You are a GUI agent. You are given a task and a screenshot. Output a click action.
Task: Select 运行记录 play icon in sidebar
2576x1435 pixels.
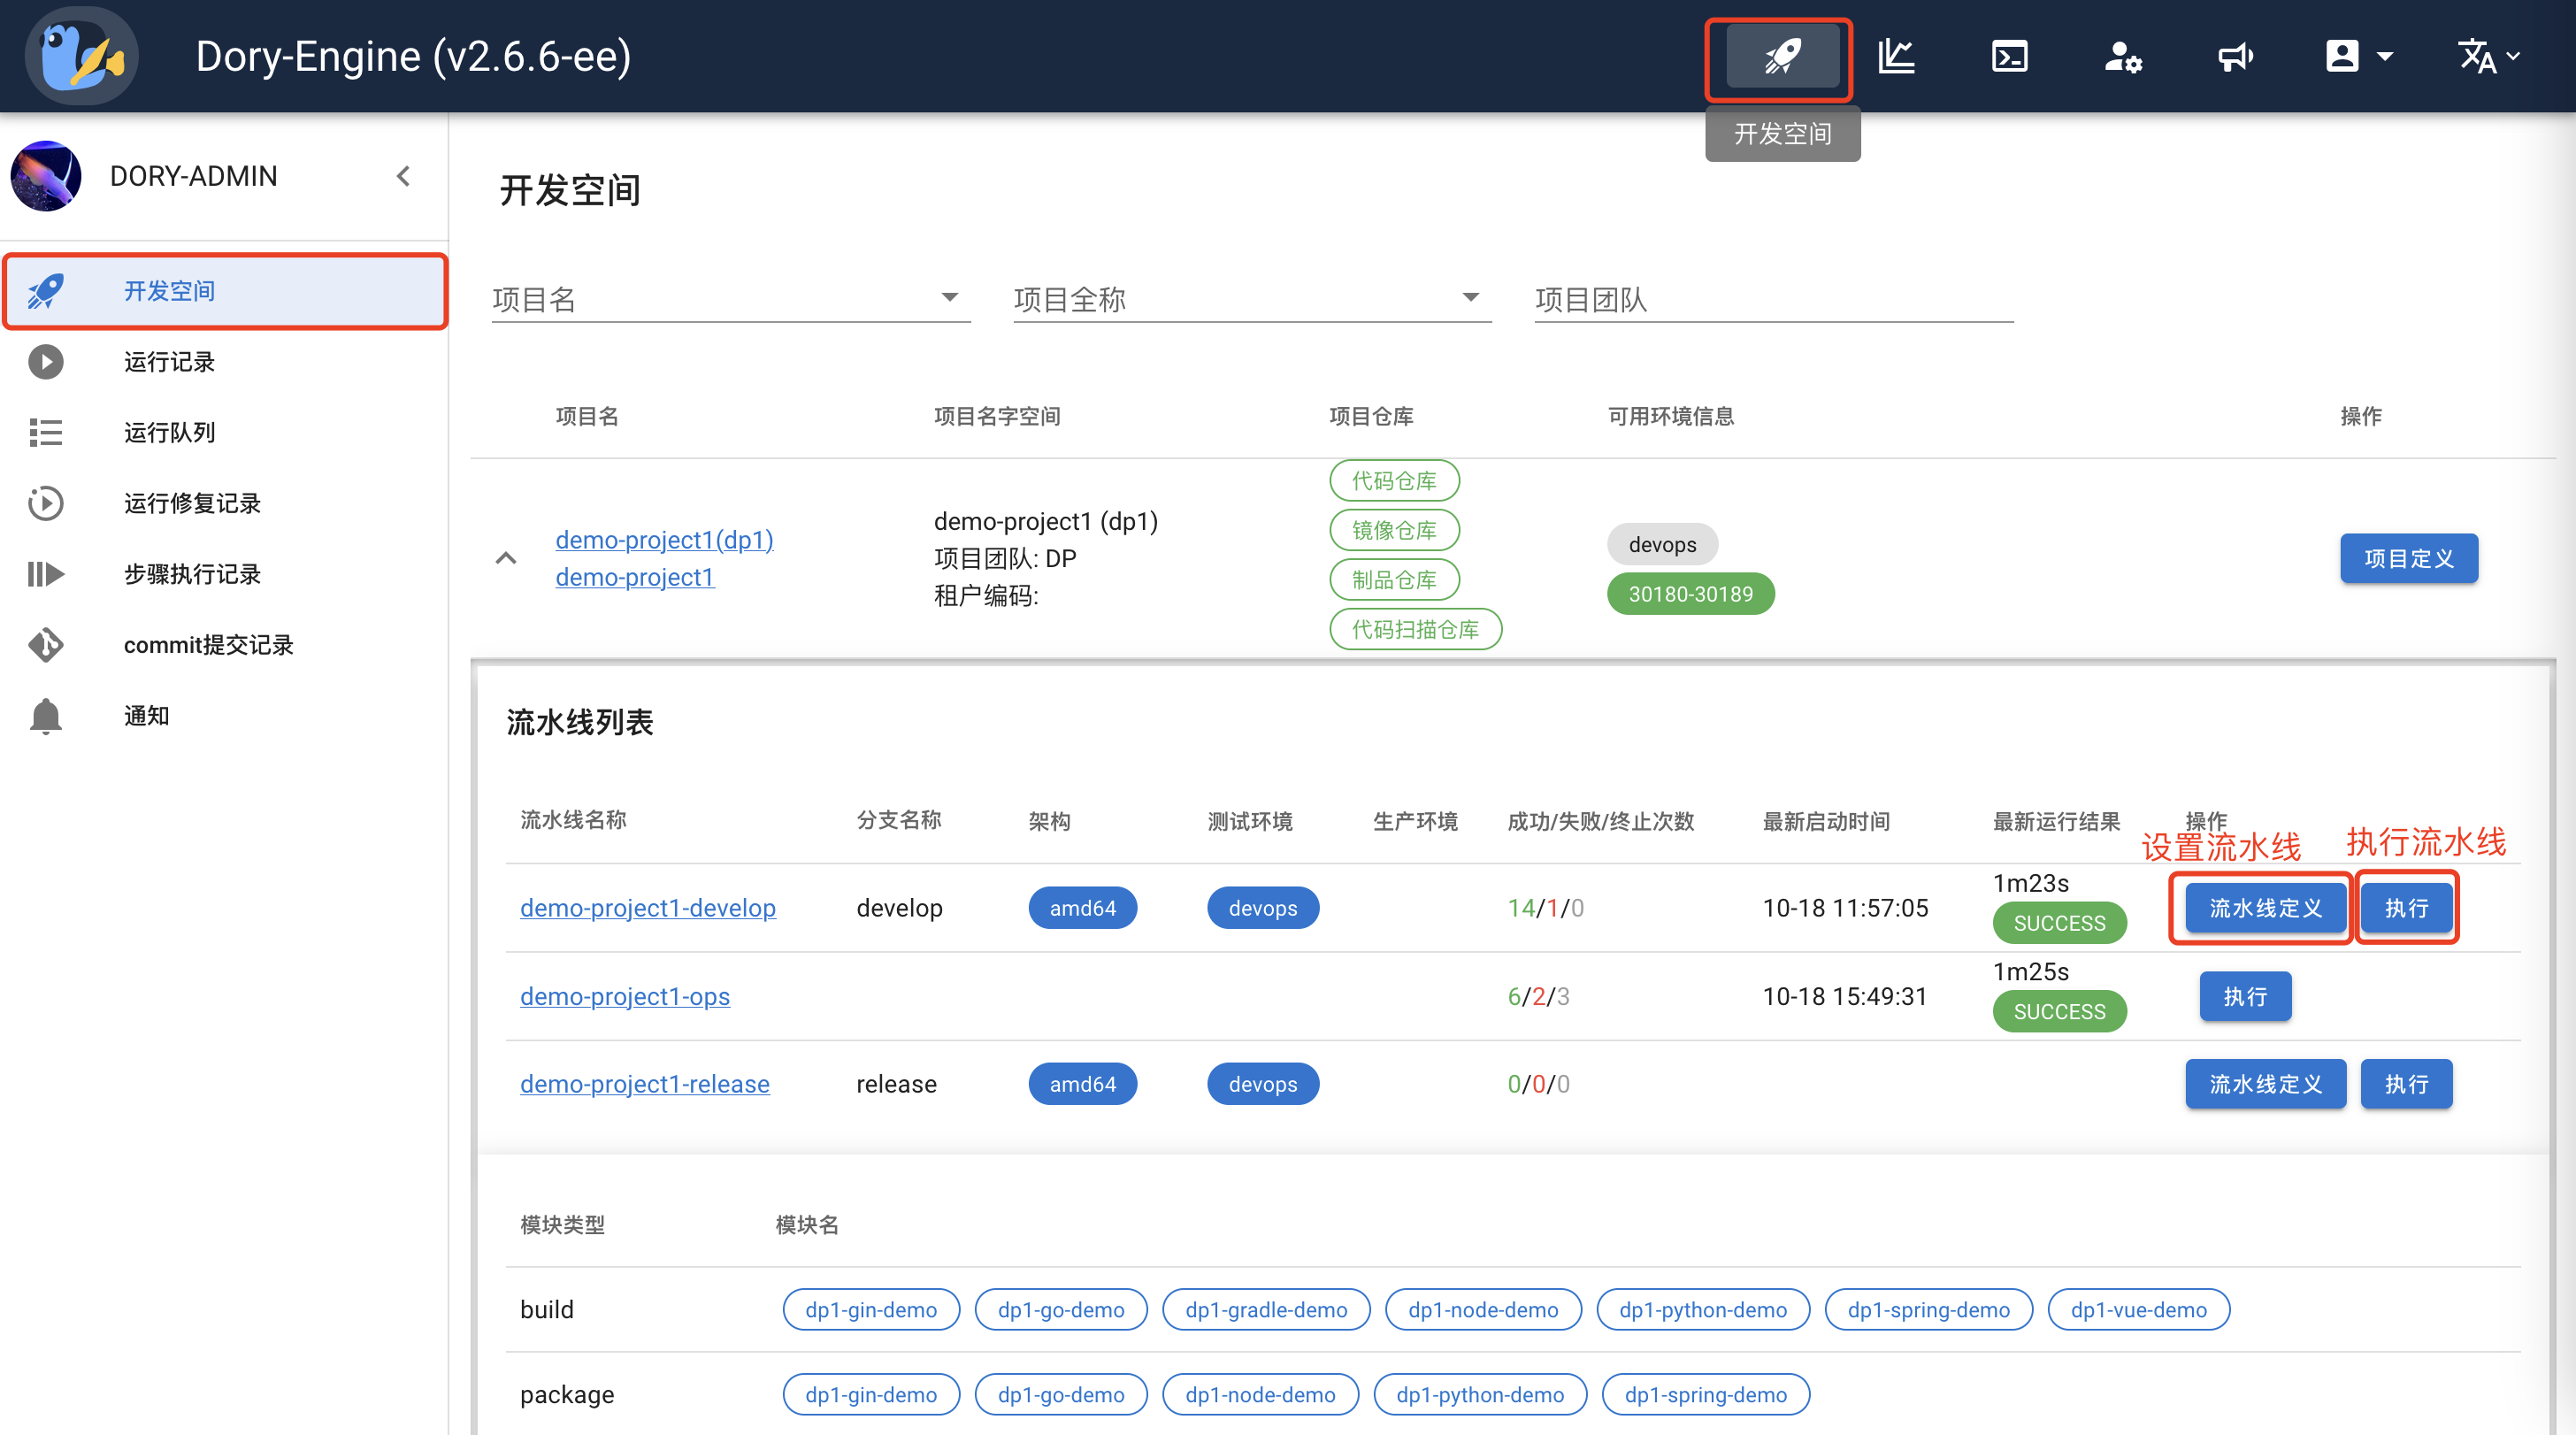45,361
